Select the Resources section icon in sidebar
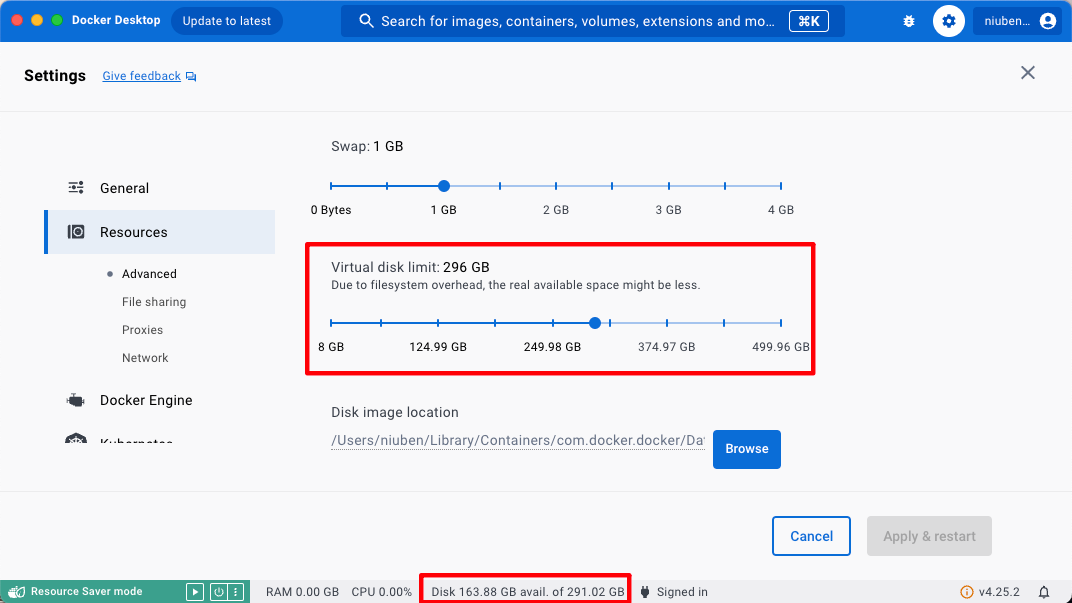Screen dimensions: 1072x603 tap(75, 231)
